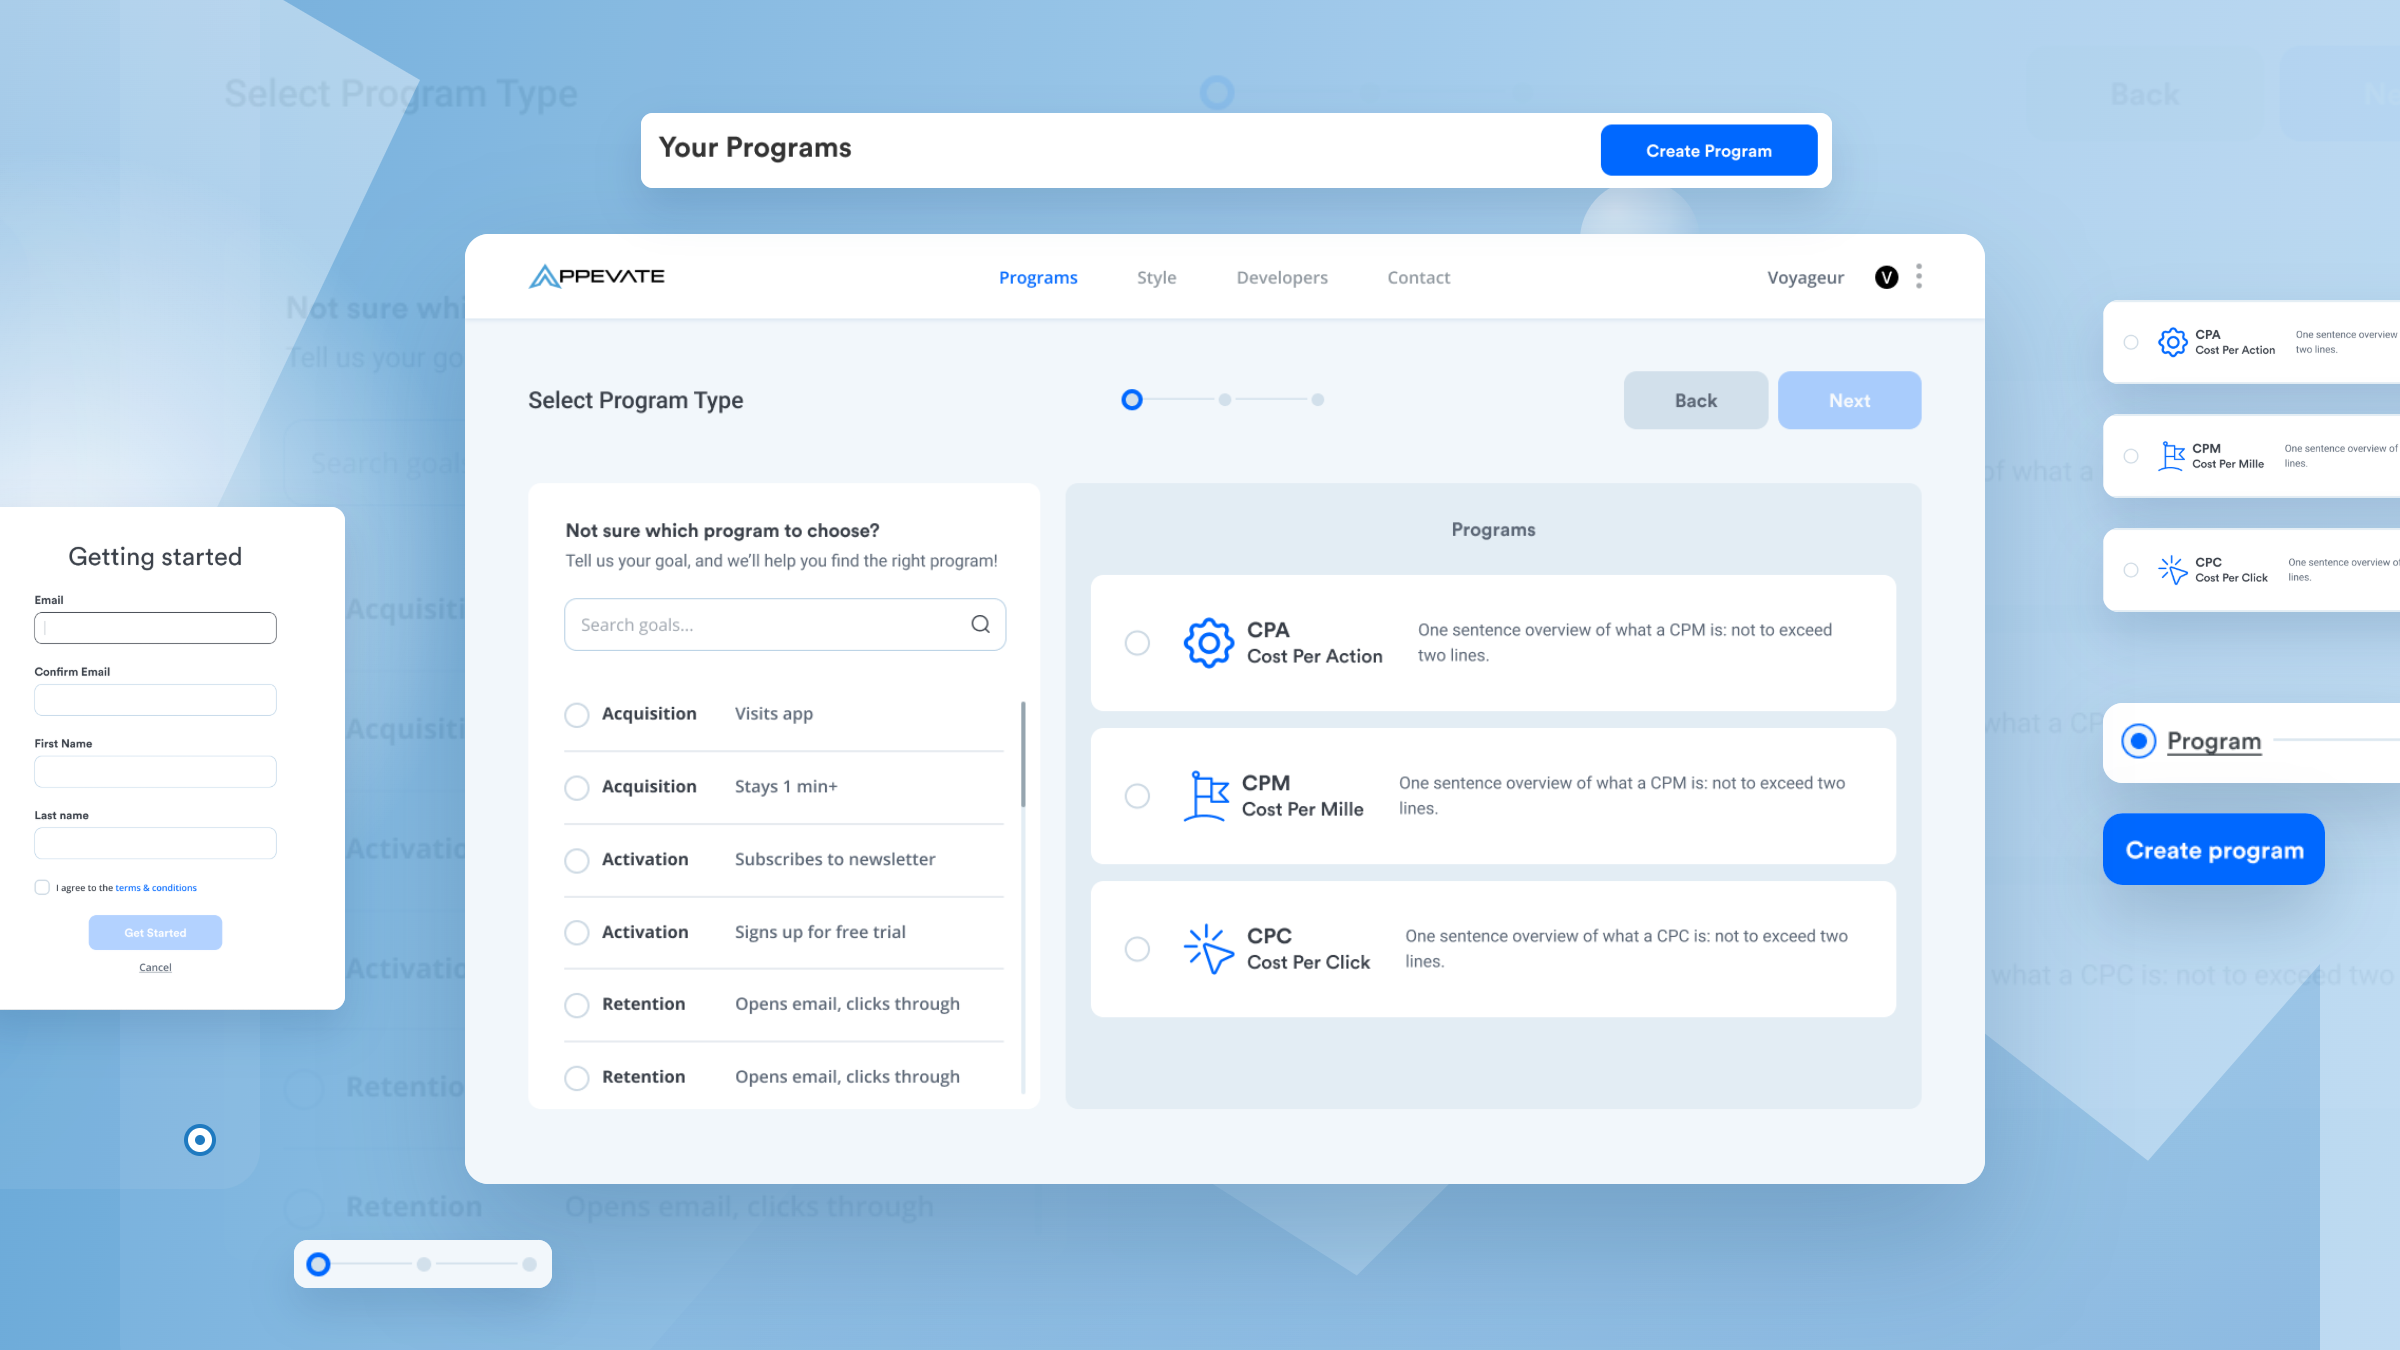
Task: Click the Voyageur profile avatar
Action: coord(1886,277)
